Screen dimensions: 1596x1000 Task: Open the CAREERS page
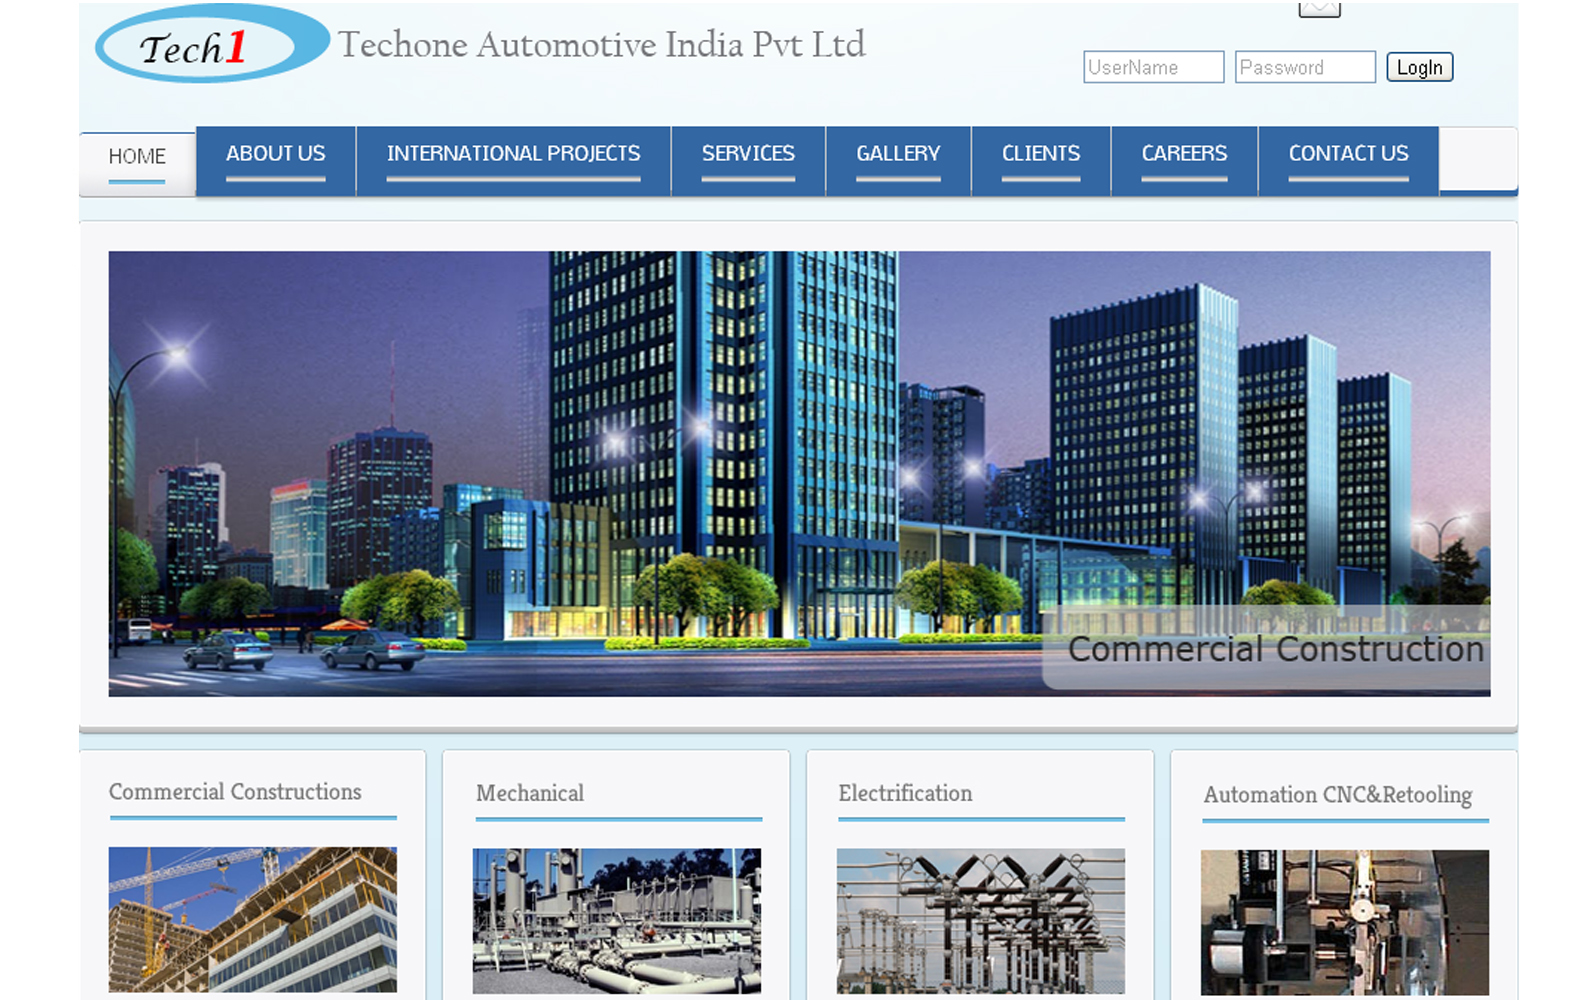(1184, 160)
